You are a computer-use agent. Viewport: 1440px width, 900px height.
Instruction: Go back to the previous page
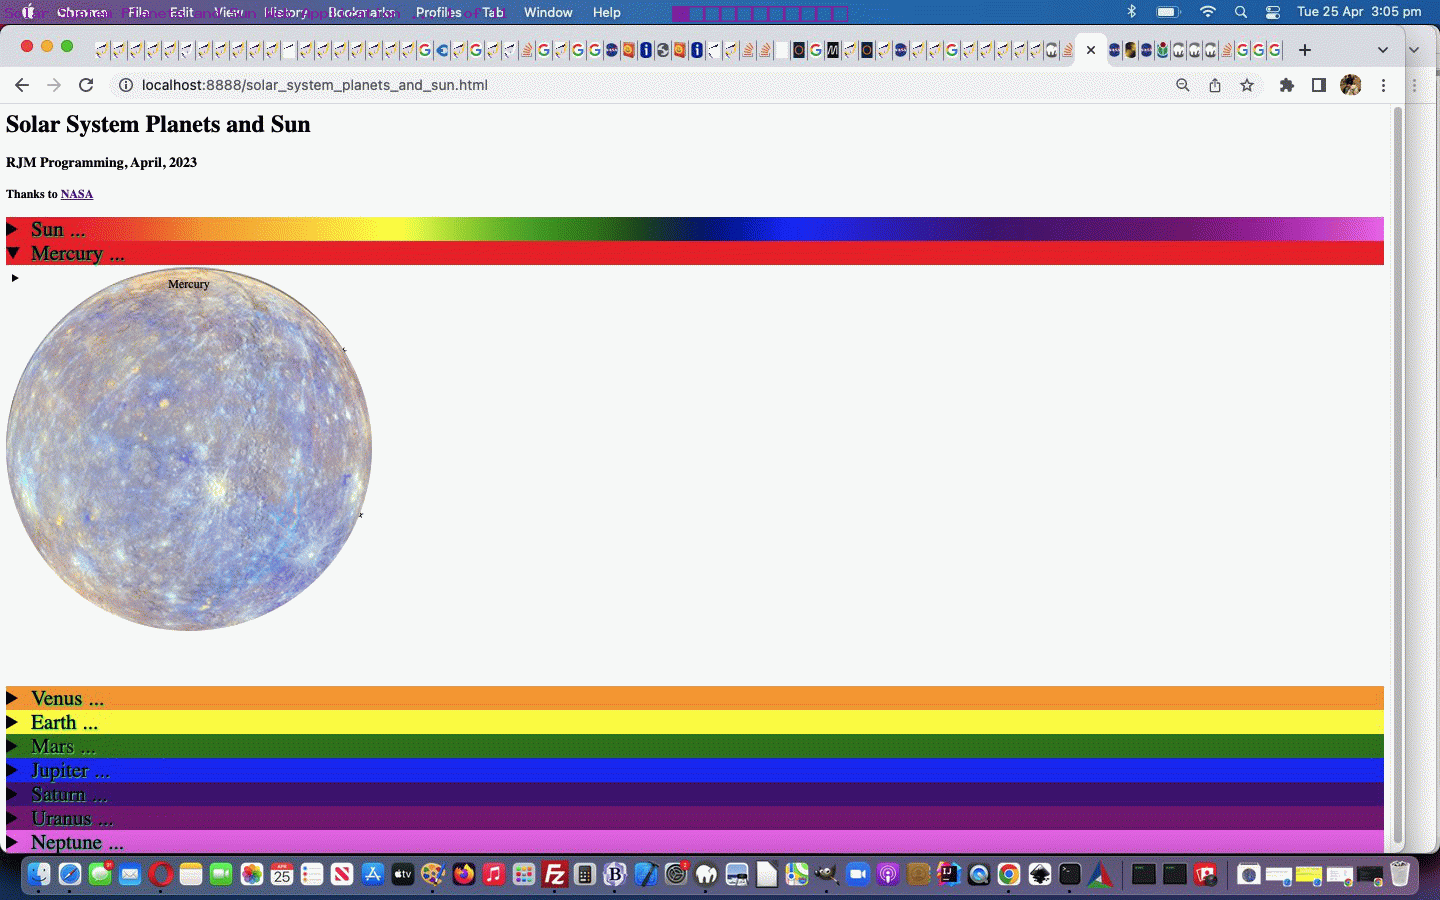coord(22,85)
